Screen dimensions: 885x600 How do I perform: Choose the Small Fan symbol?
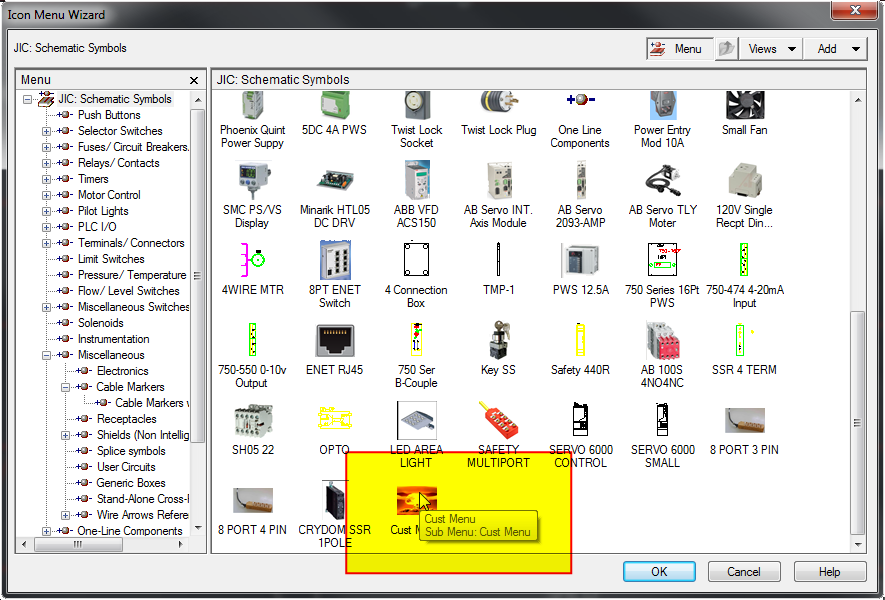coord(744,106)
